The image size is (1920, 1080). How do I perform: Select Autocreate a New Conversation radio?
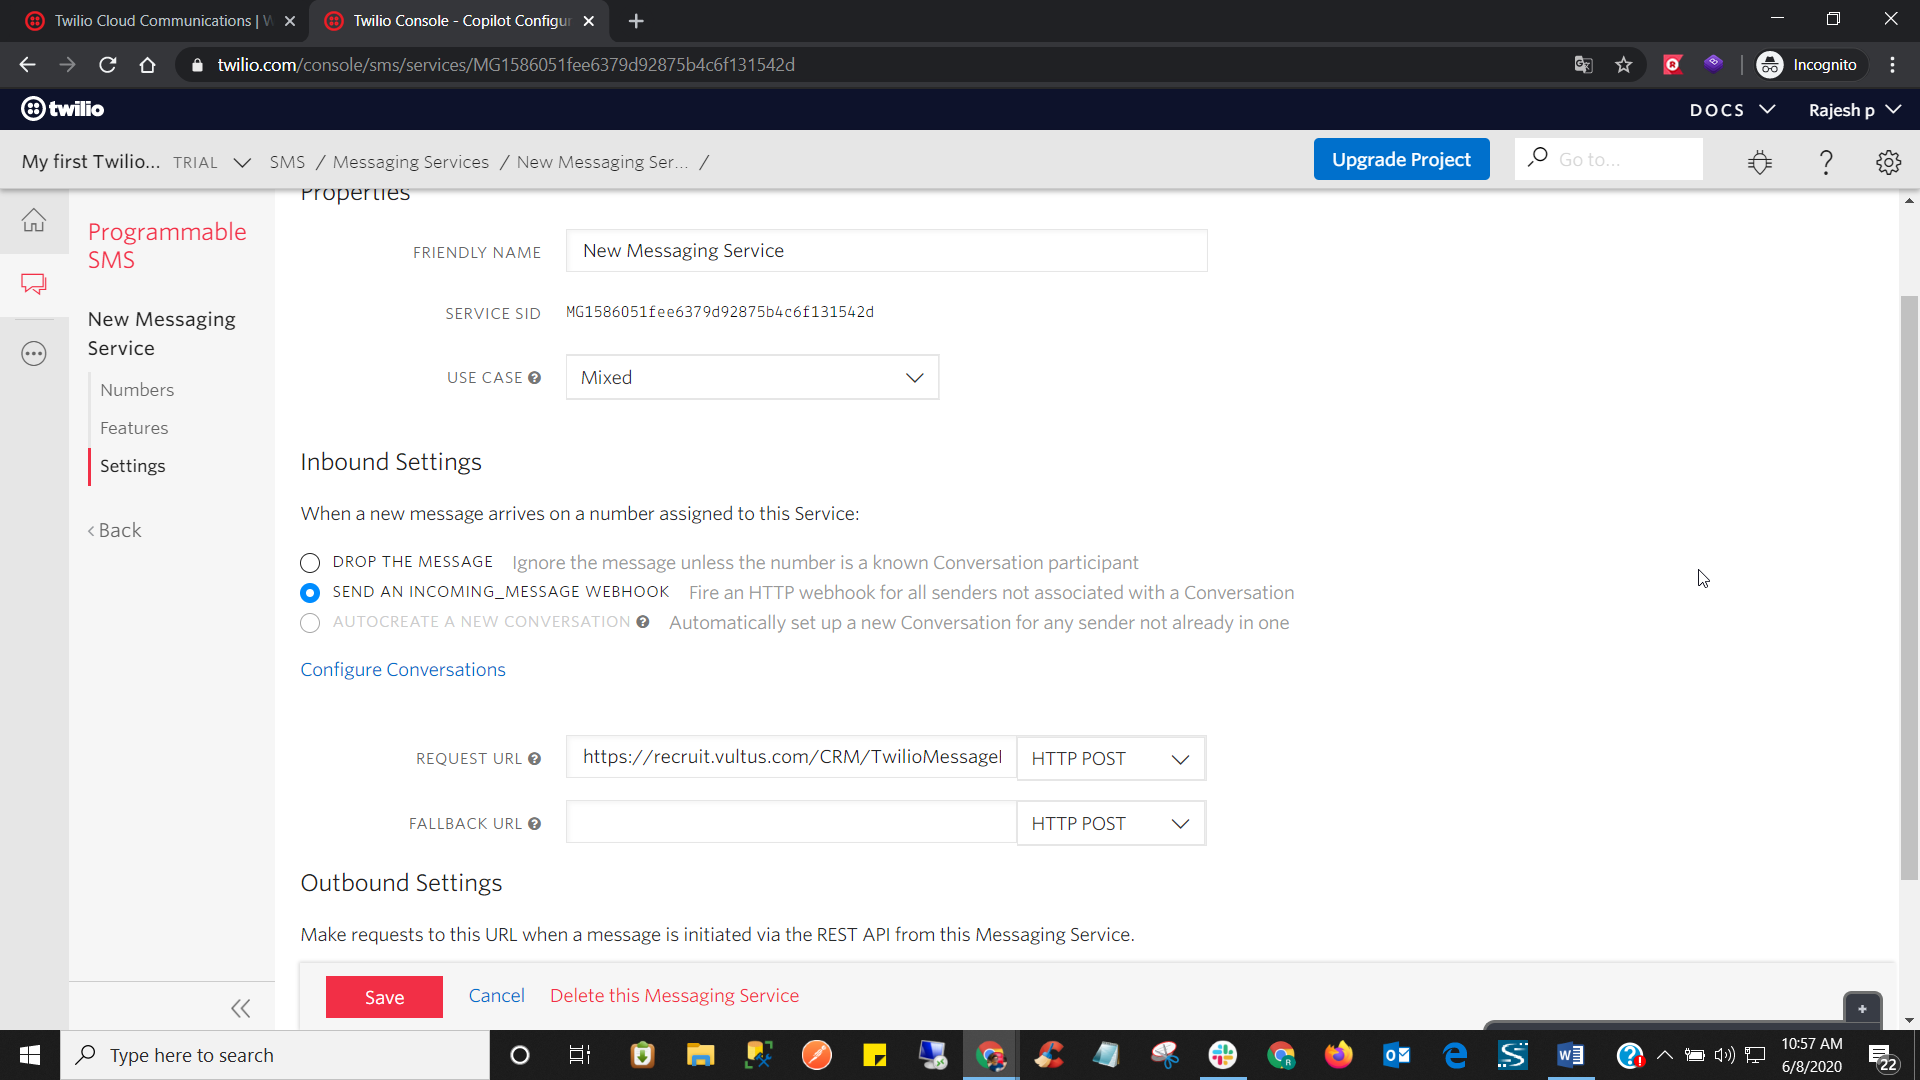[x=310, y=623]
